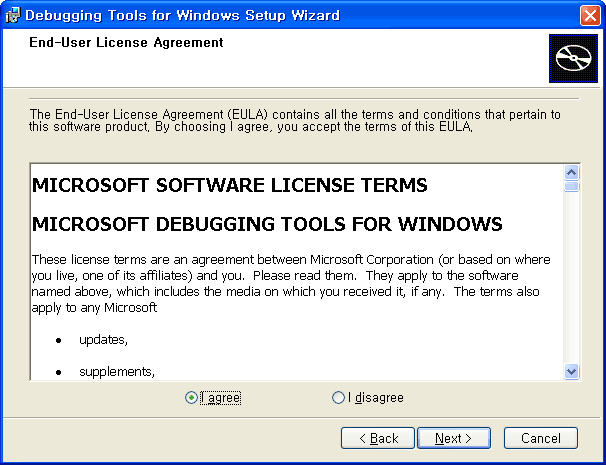This screenshot has height=465, width=606.
Task: Click the EULA description text above the license box
Action: tap(295, 121)
